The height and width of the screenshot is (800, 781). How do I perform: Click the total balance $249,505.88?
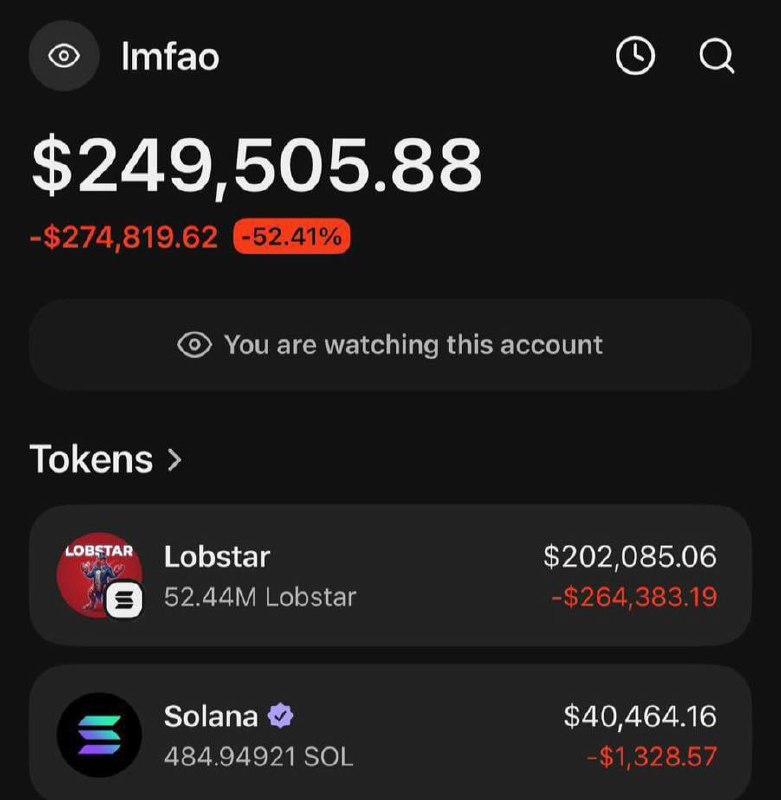pos(257,165)
